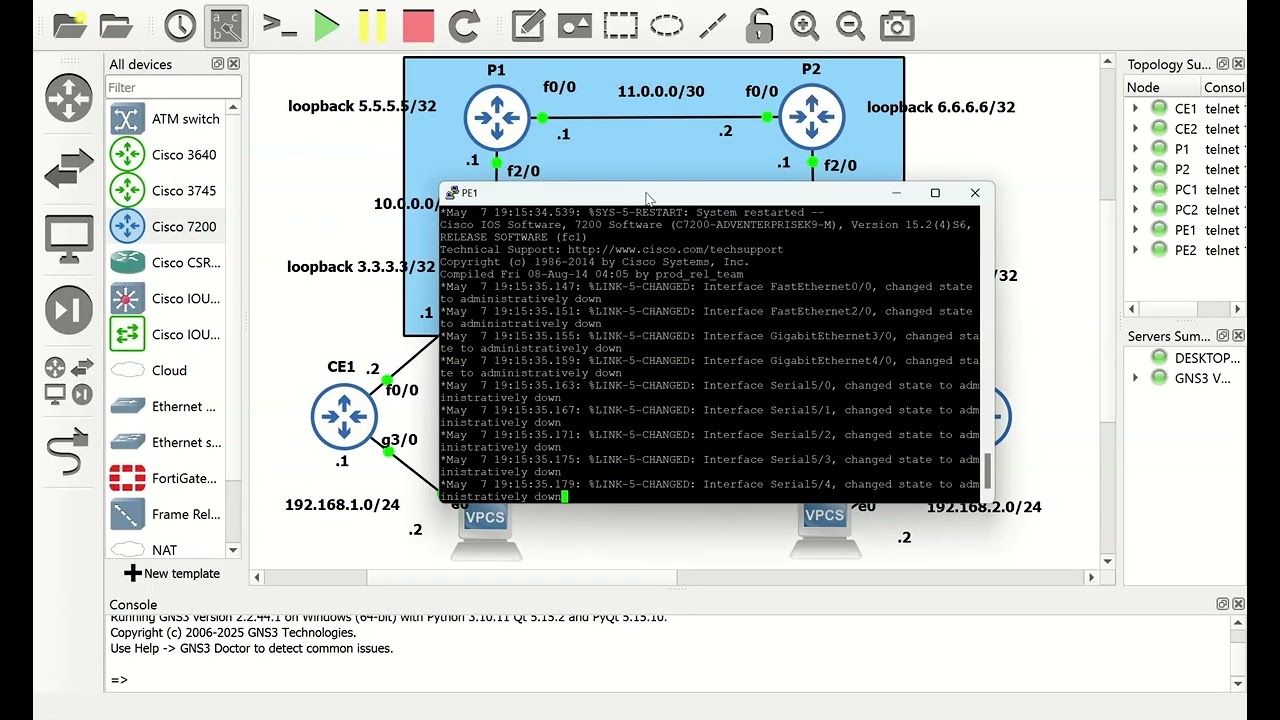The image size is (1280, 720).
Task: Float the Topology Summary panel
Action: click(1223, 64)
